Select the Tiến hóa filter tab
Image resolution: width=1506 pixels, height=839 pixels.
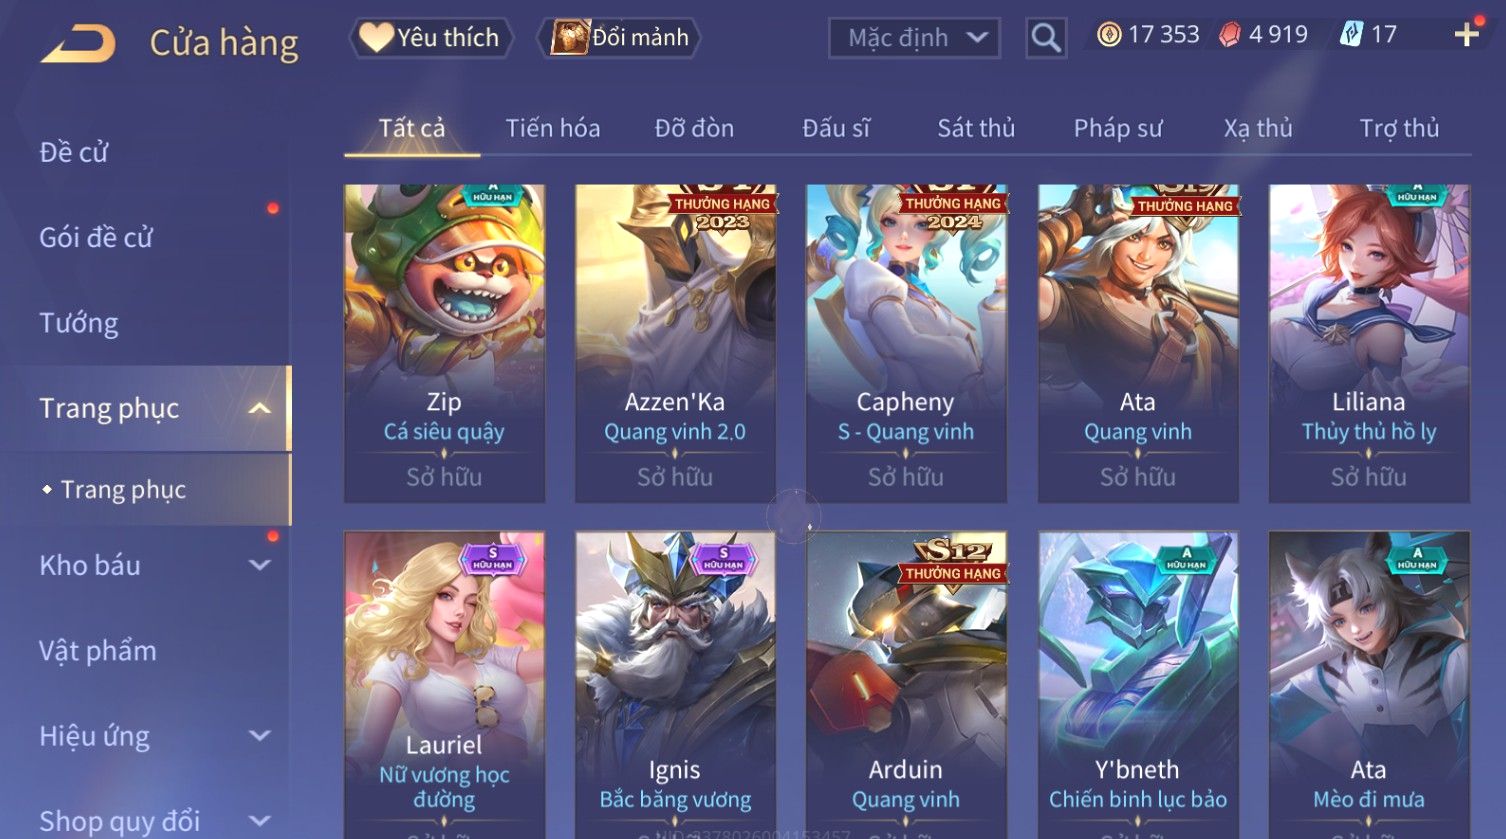click(x=553, y=128)
